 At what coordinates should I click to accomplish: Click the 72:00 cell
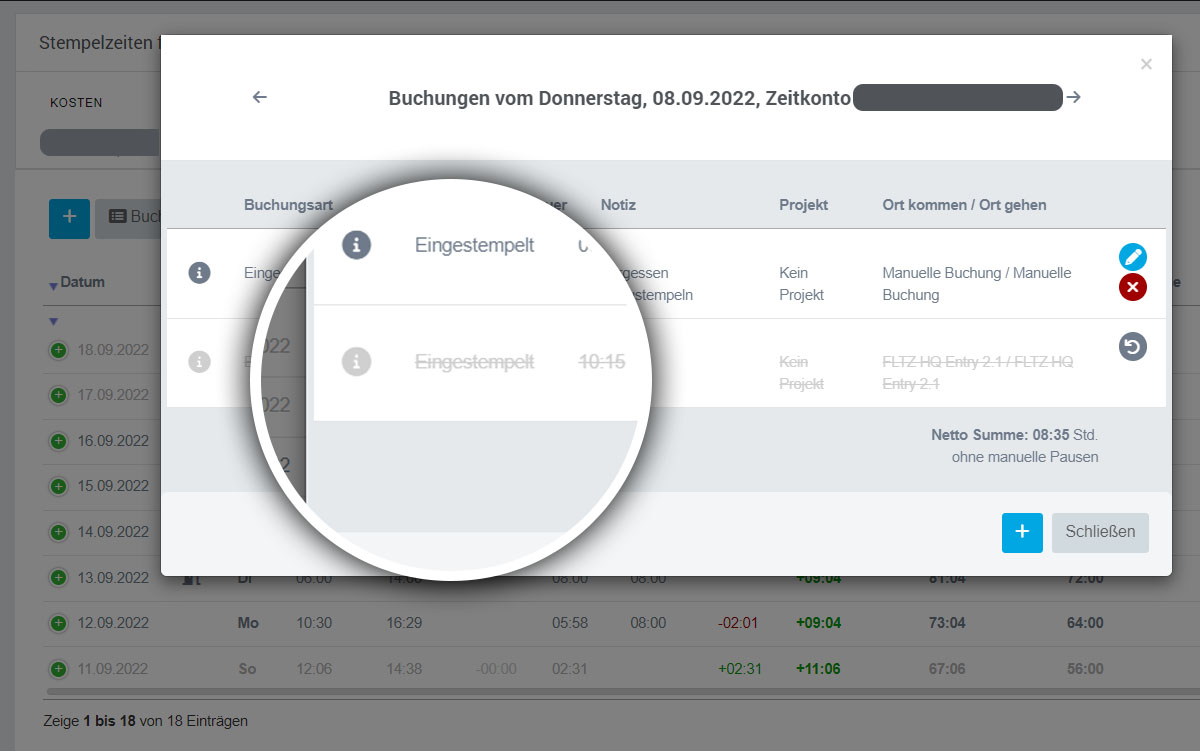(x=1085, y=578)
